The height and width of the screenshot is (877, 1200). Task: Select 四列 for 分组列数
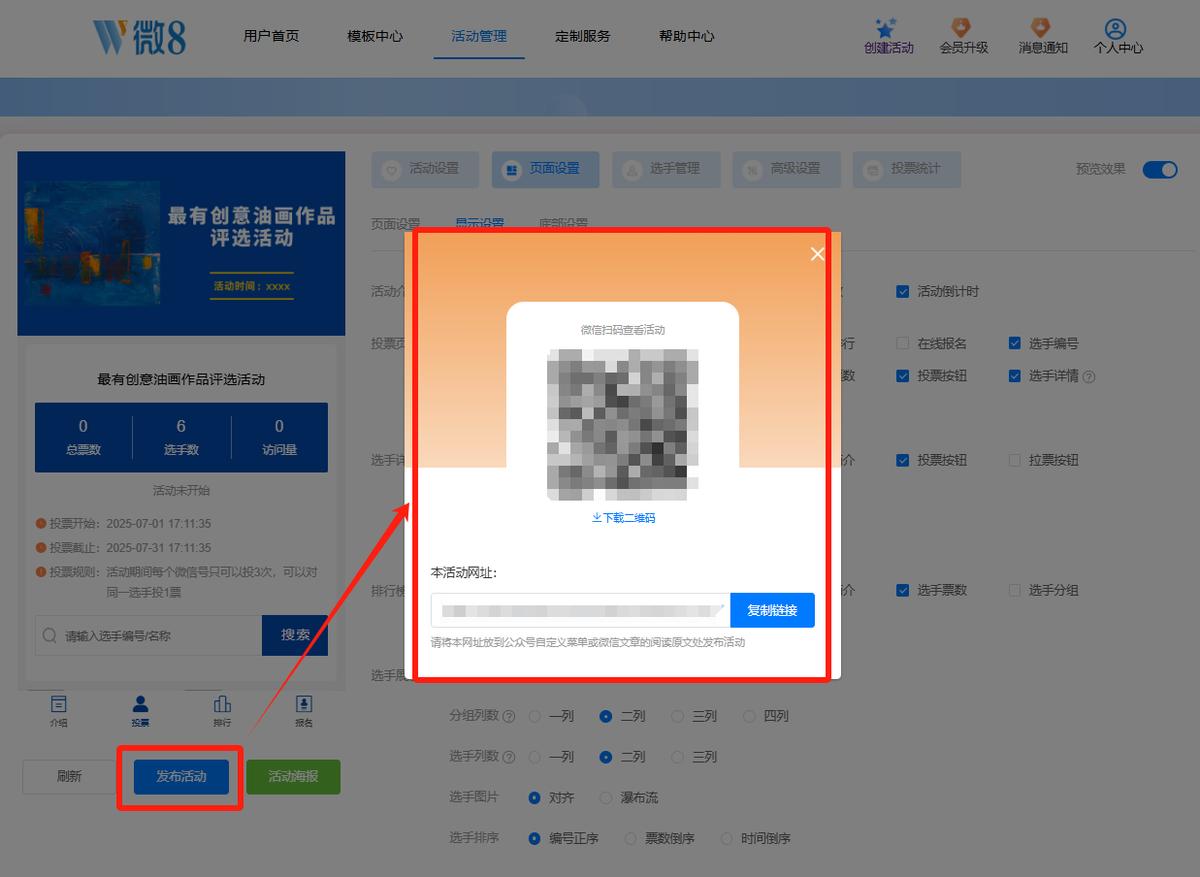[x=749, y=716]
